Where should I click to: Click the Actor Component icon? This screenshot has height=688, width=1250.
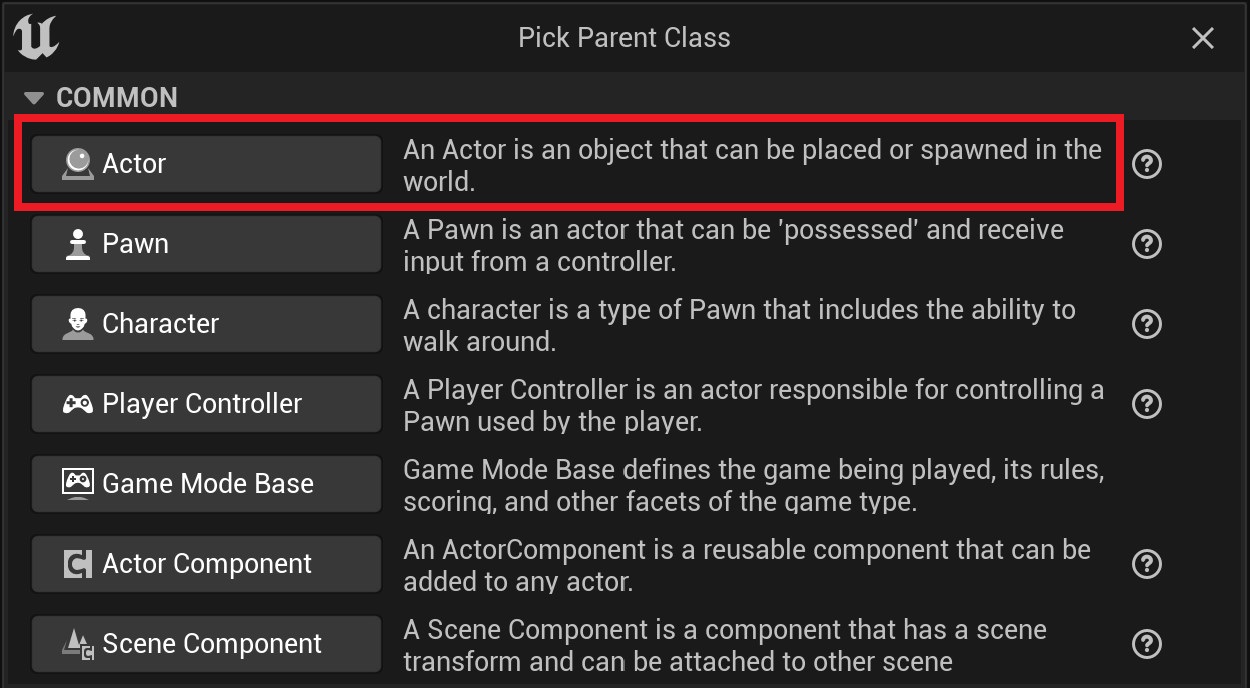[77, 564]
